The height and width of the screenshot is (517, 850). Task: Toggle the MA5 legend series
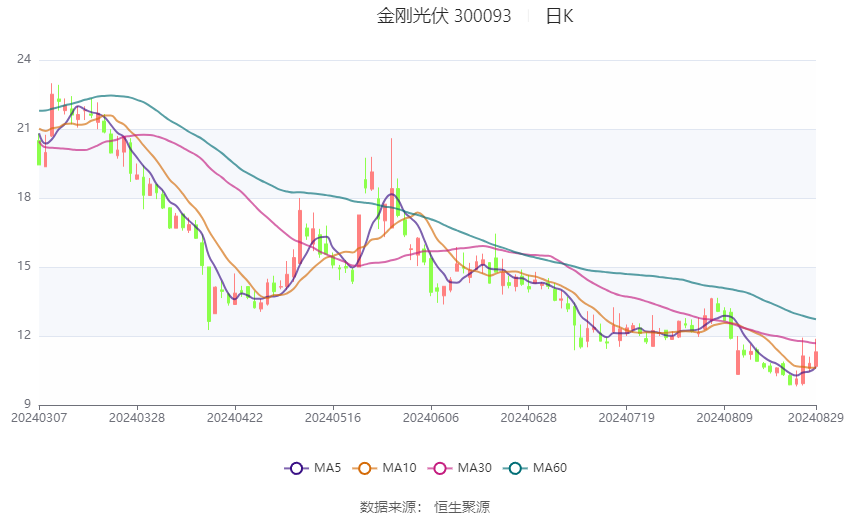tap(313, 468)
